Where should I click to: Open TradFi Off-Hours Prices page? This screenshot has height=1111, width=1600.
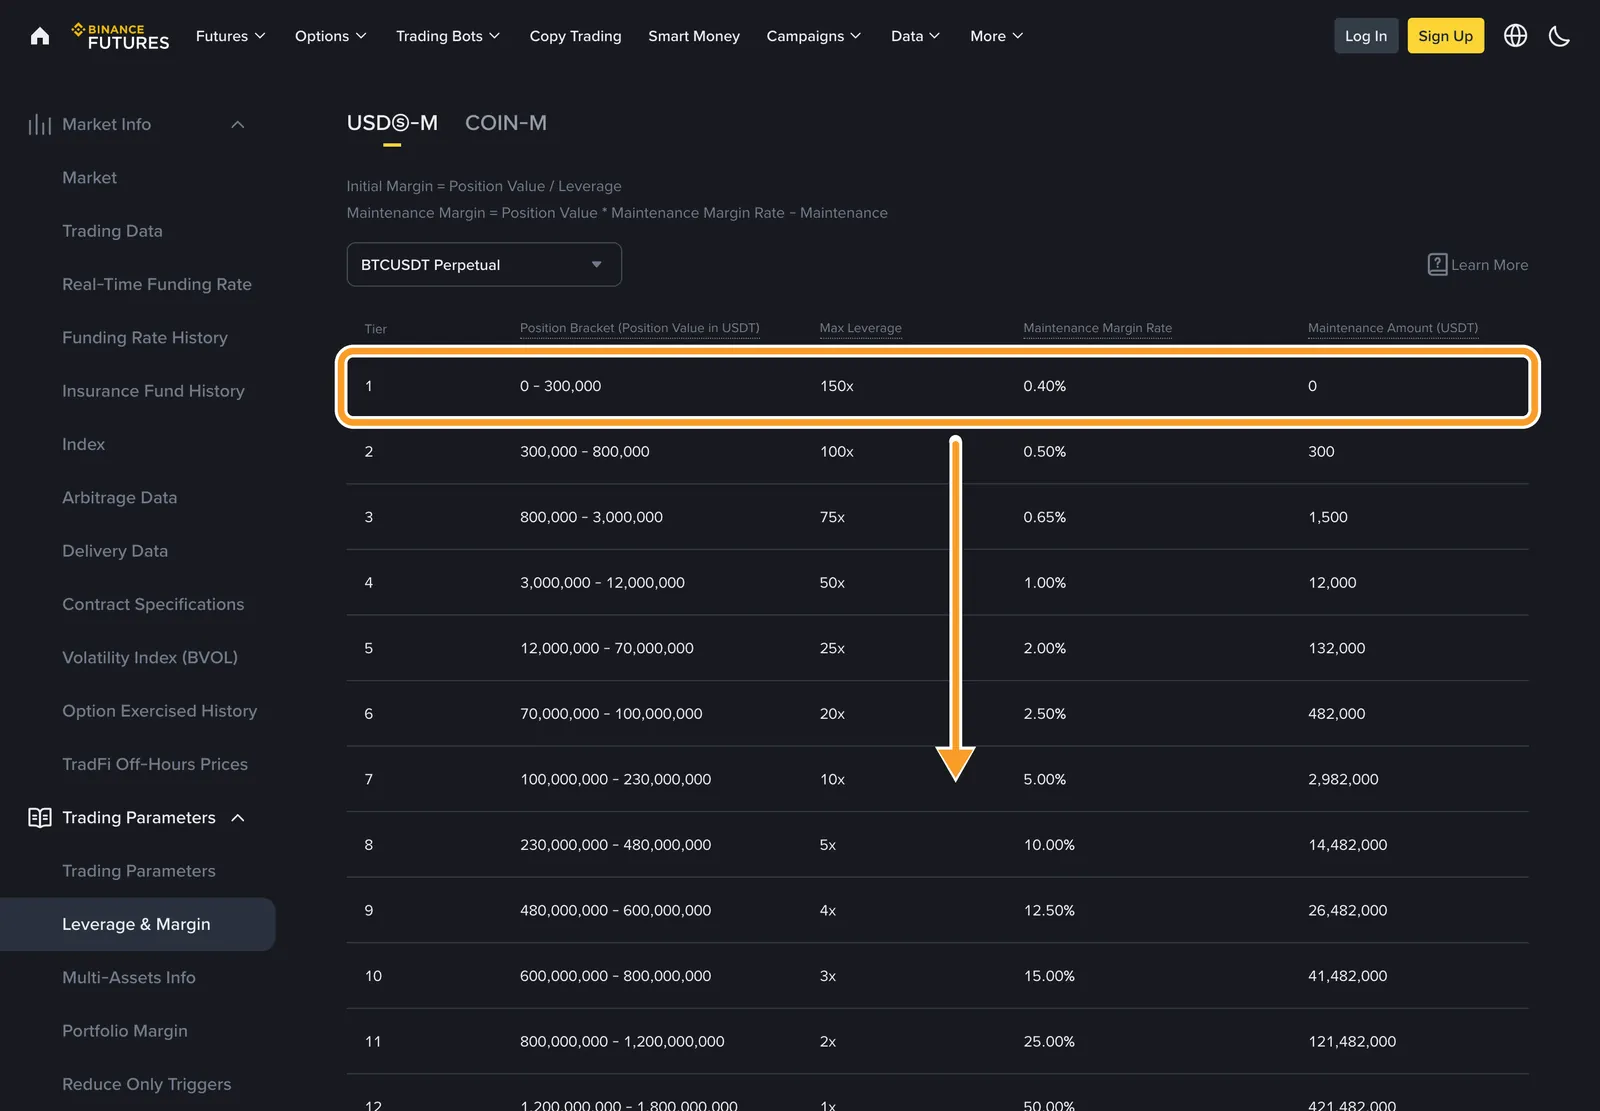[155, 764]
